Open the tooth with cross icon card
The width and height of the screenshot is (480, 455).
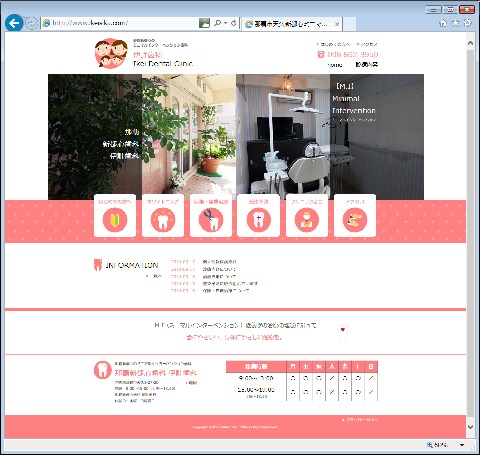click(258, 215)
